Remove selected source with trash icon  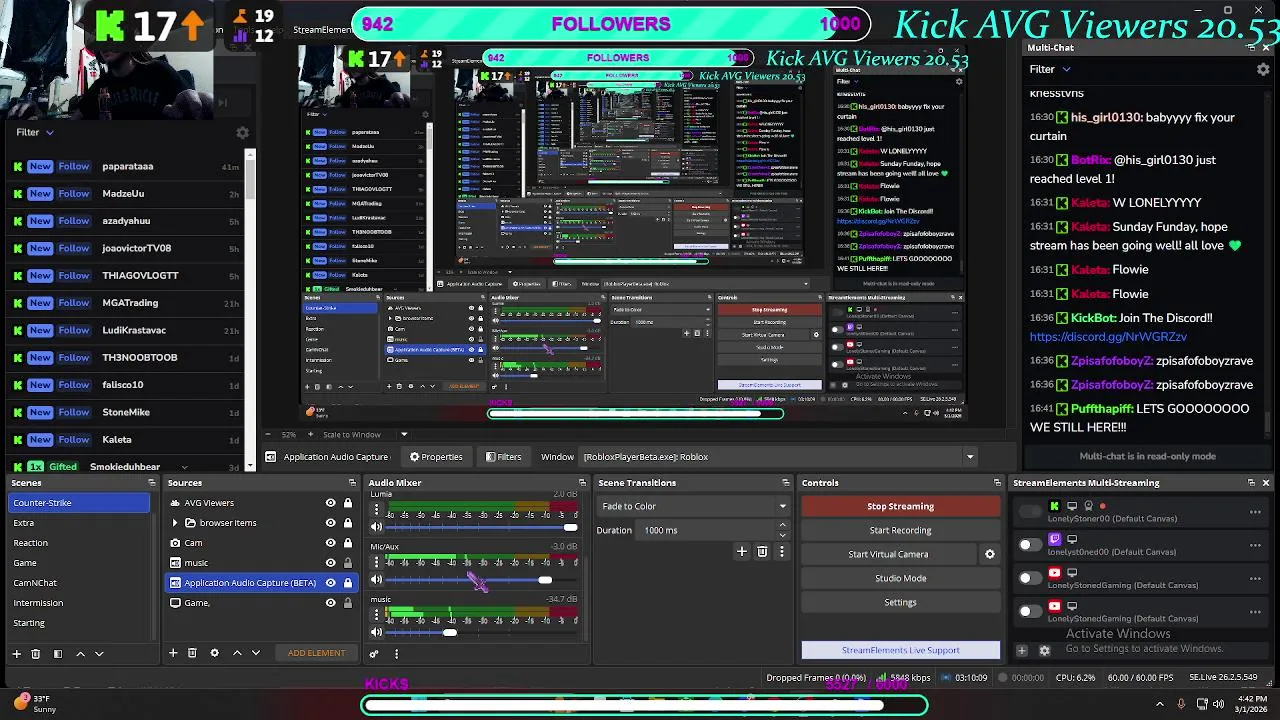tap(192, 653)
